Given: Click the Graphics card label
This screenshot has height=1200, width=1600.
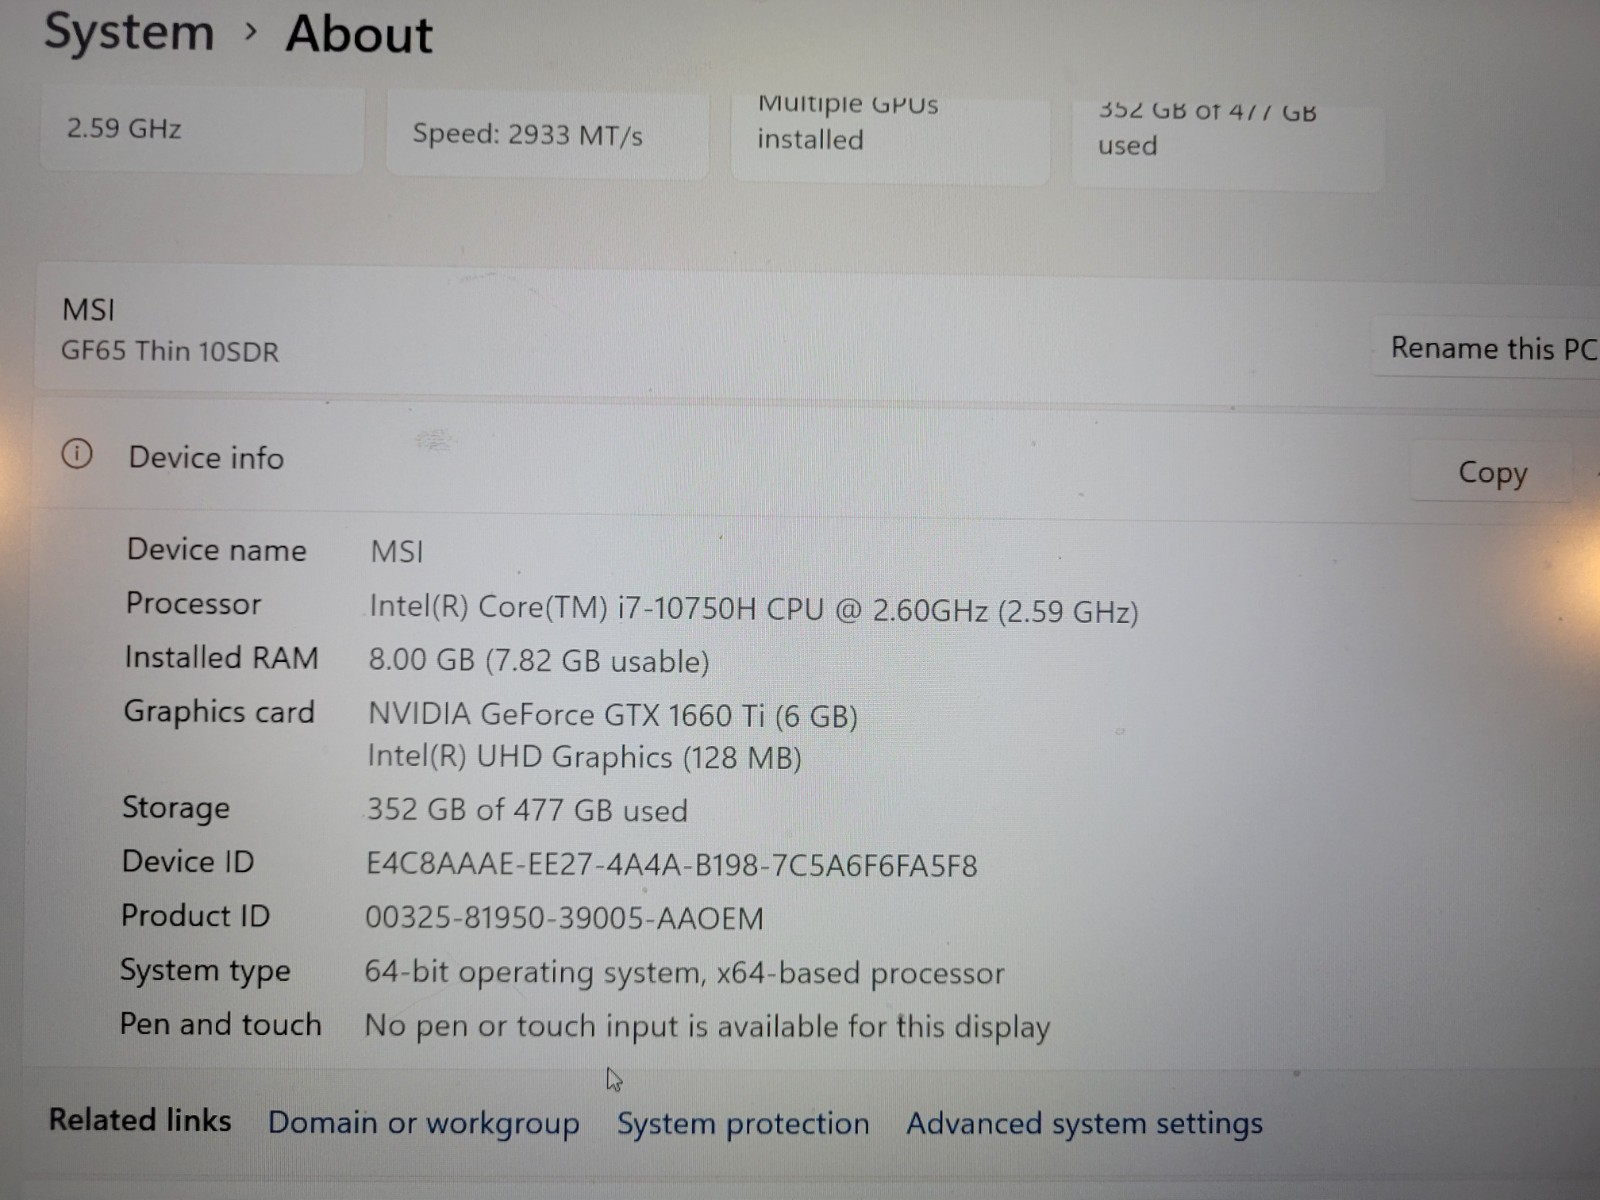Looking at the screenshot, I should pyautogui.click(x=219, y=712).
